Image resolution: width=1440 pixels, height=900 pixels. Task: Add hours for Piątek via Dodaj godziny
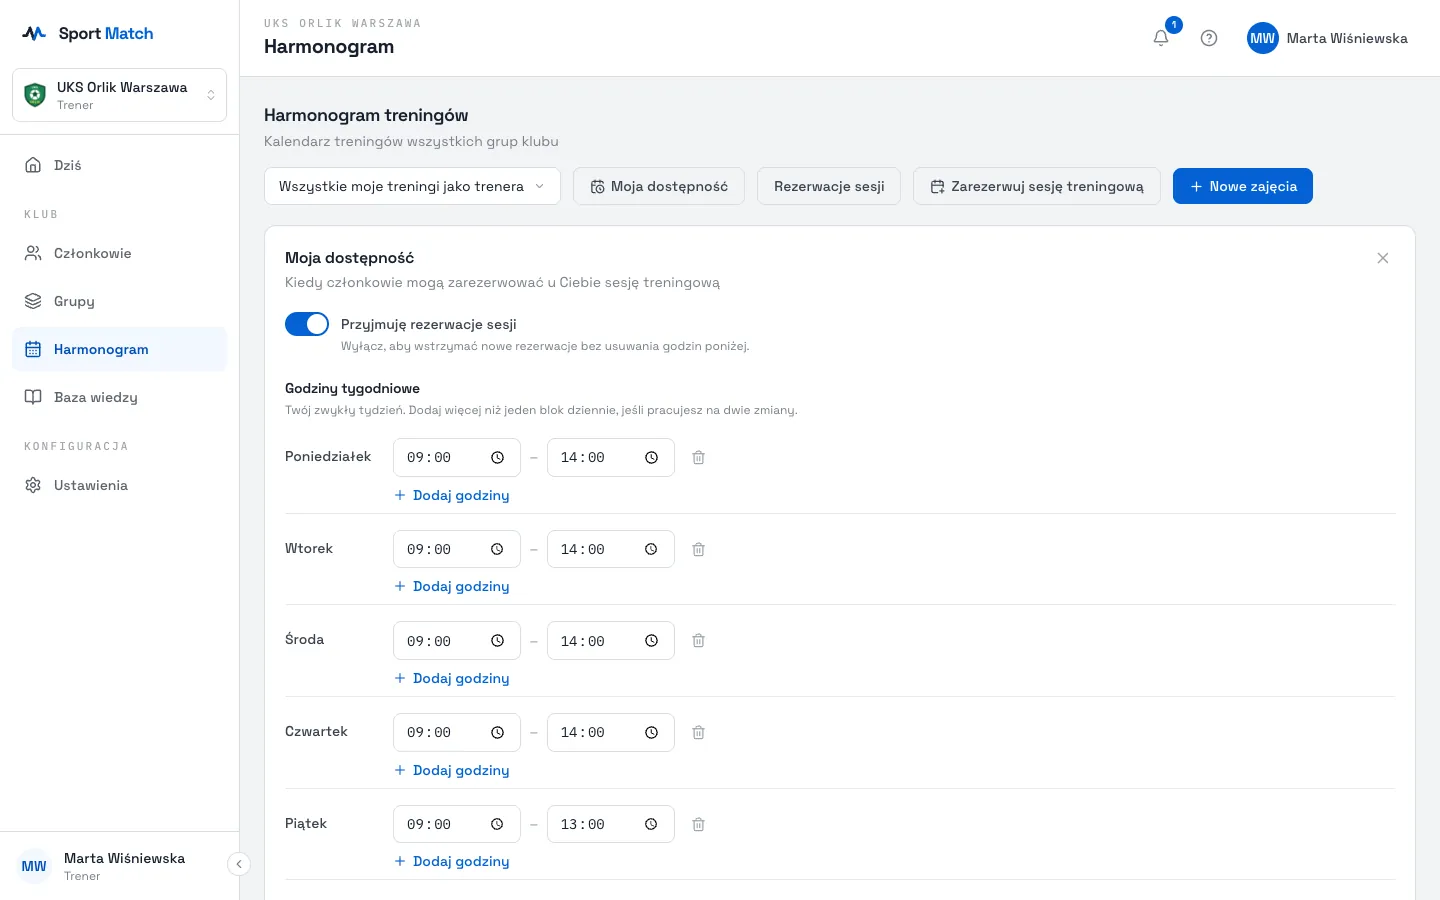(452, 861)
